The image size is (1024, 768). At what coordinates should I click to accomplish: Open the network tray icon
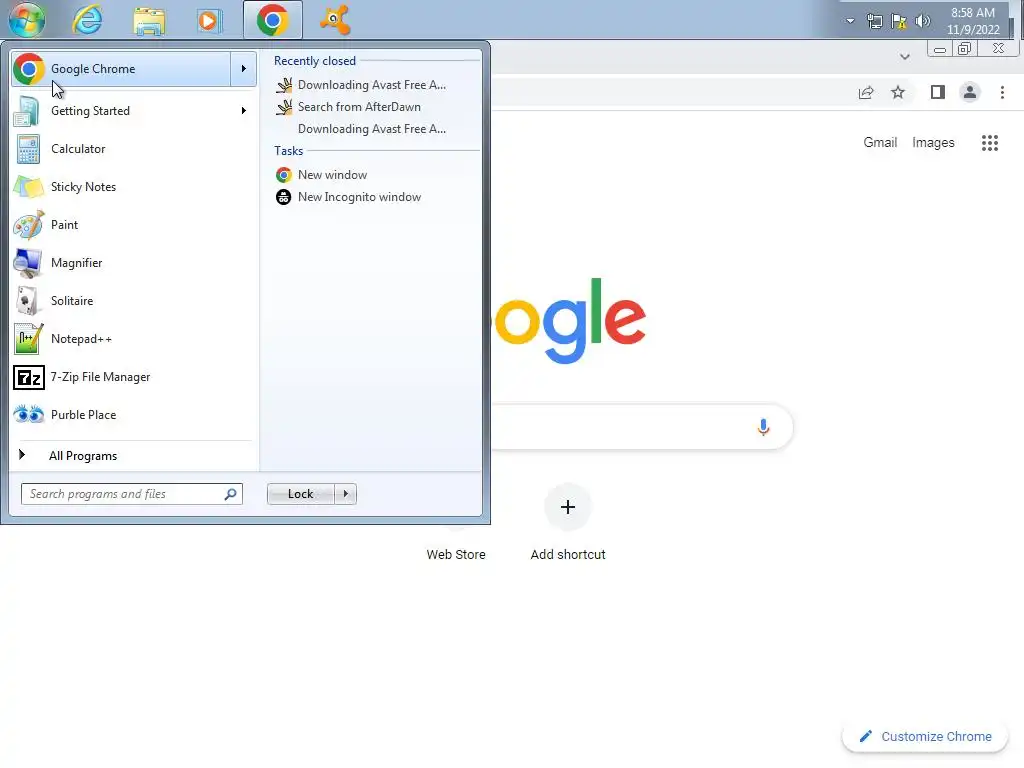click(874, 22)
